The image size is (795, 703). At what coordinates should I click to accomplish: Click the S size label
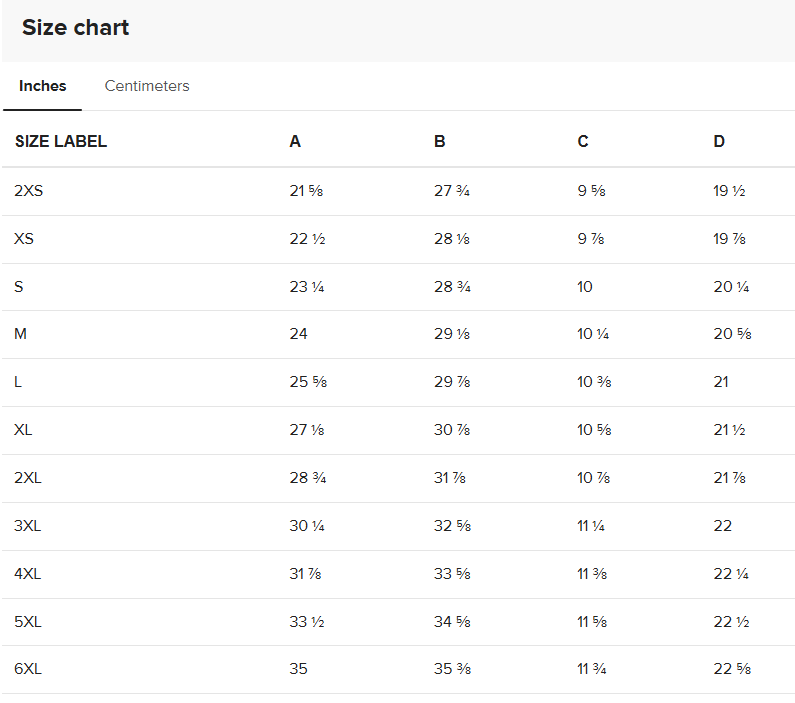tap(19, 287)
